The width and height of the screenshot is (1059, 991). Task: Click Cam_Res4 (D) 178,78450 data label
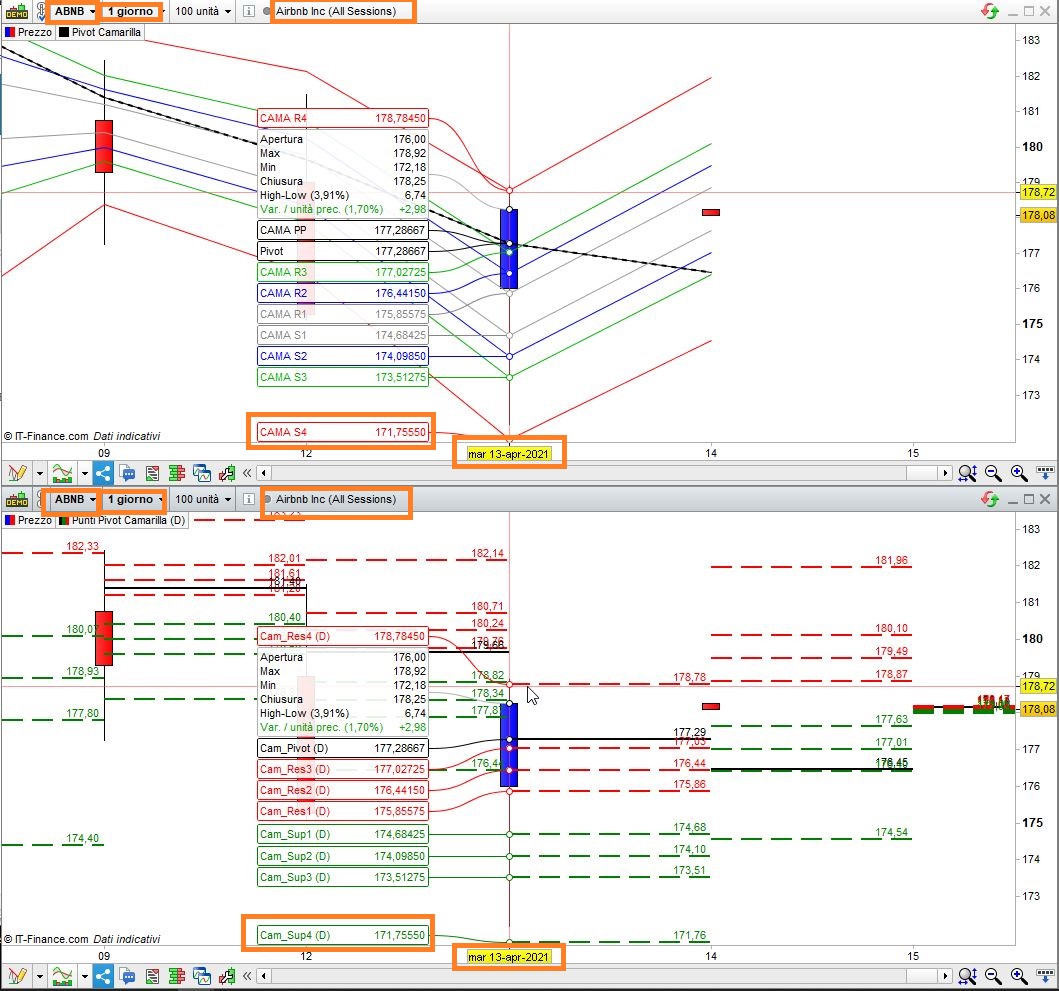[x=343, y=636]
